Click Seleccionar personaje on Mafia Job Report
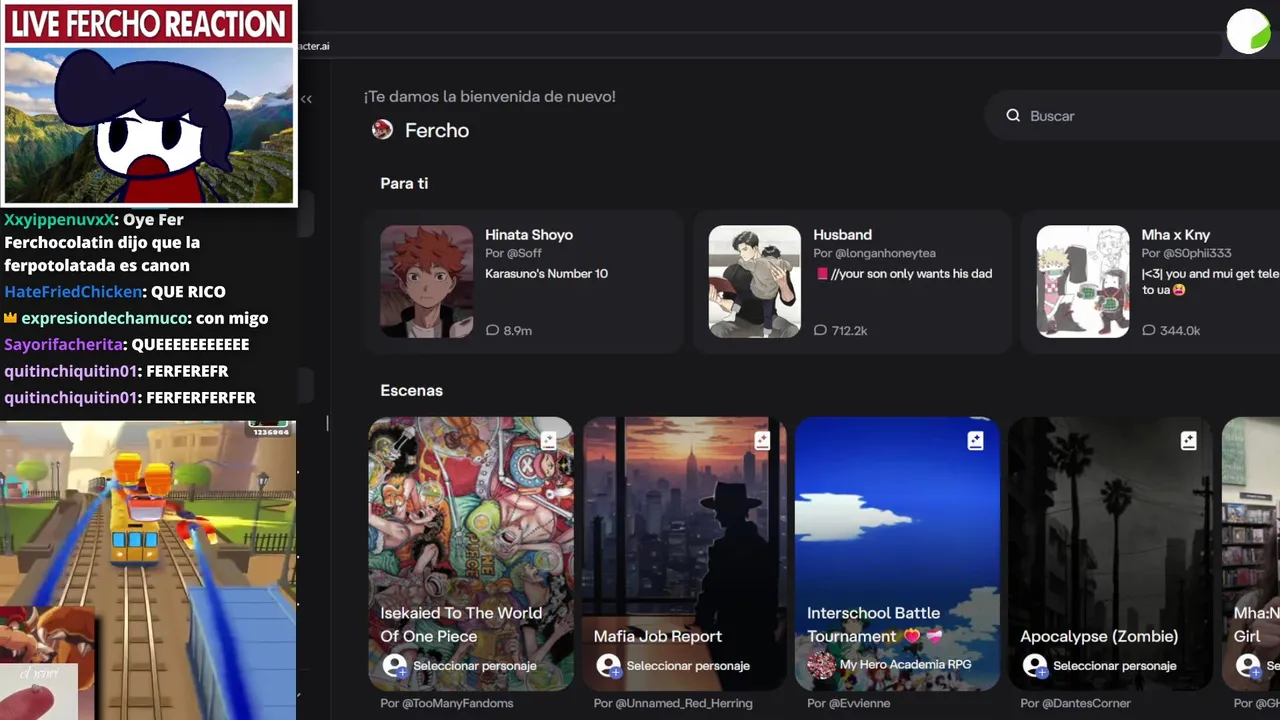This screenshot has width=1280, height=720. (x=688, y=666)
